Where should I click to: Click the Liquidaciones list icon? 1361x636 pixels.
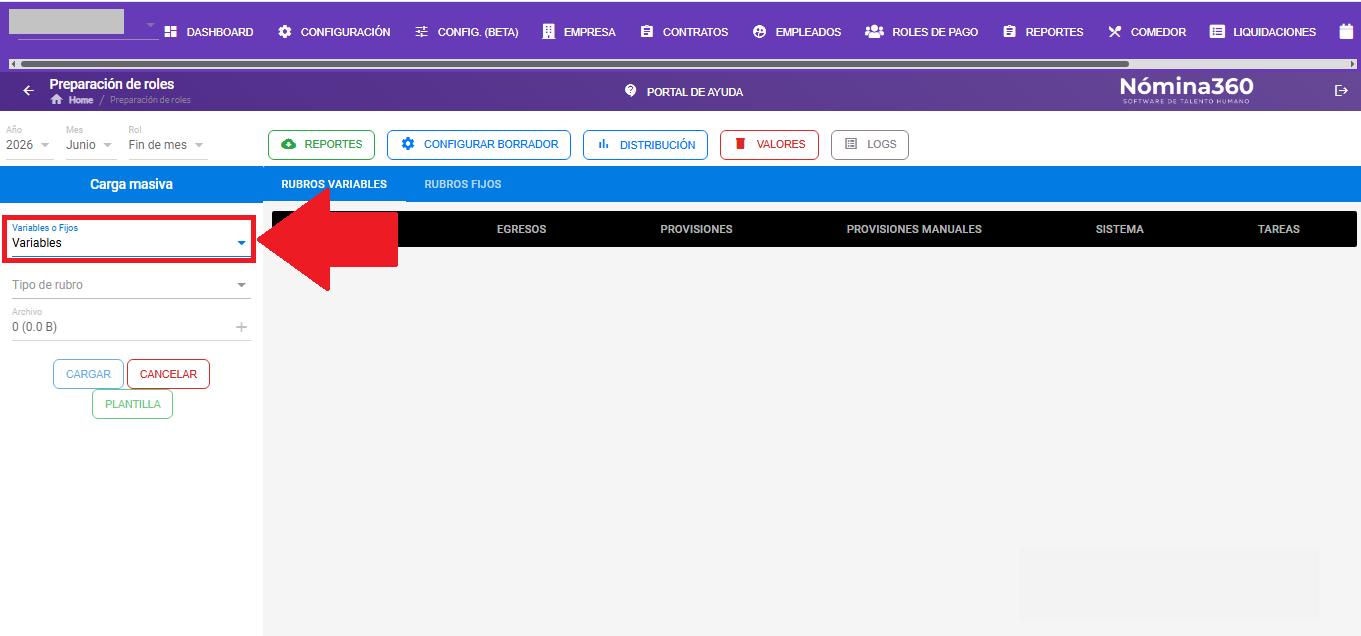click(x=1217, y=32)
